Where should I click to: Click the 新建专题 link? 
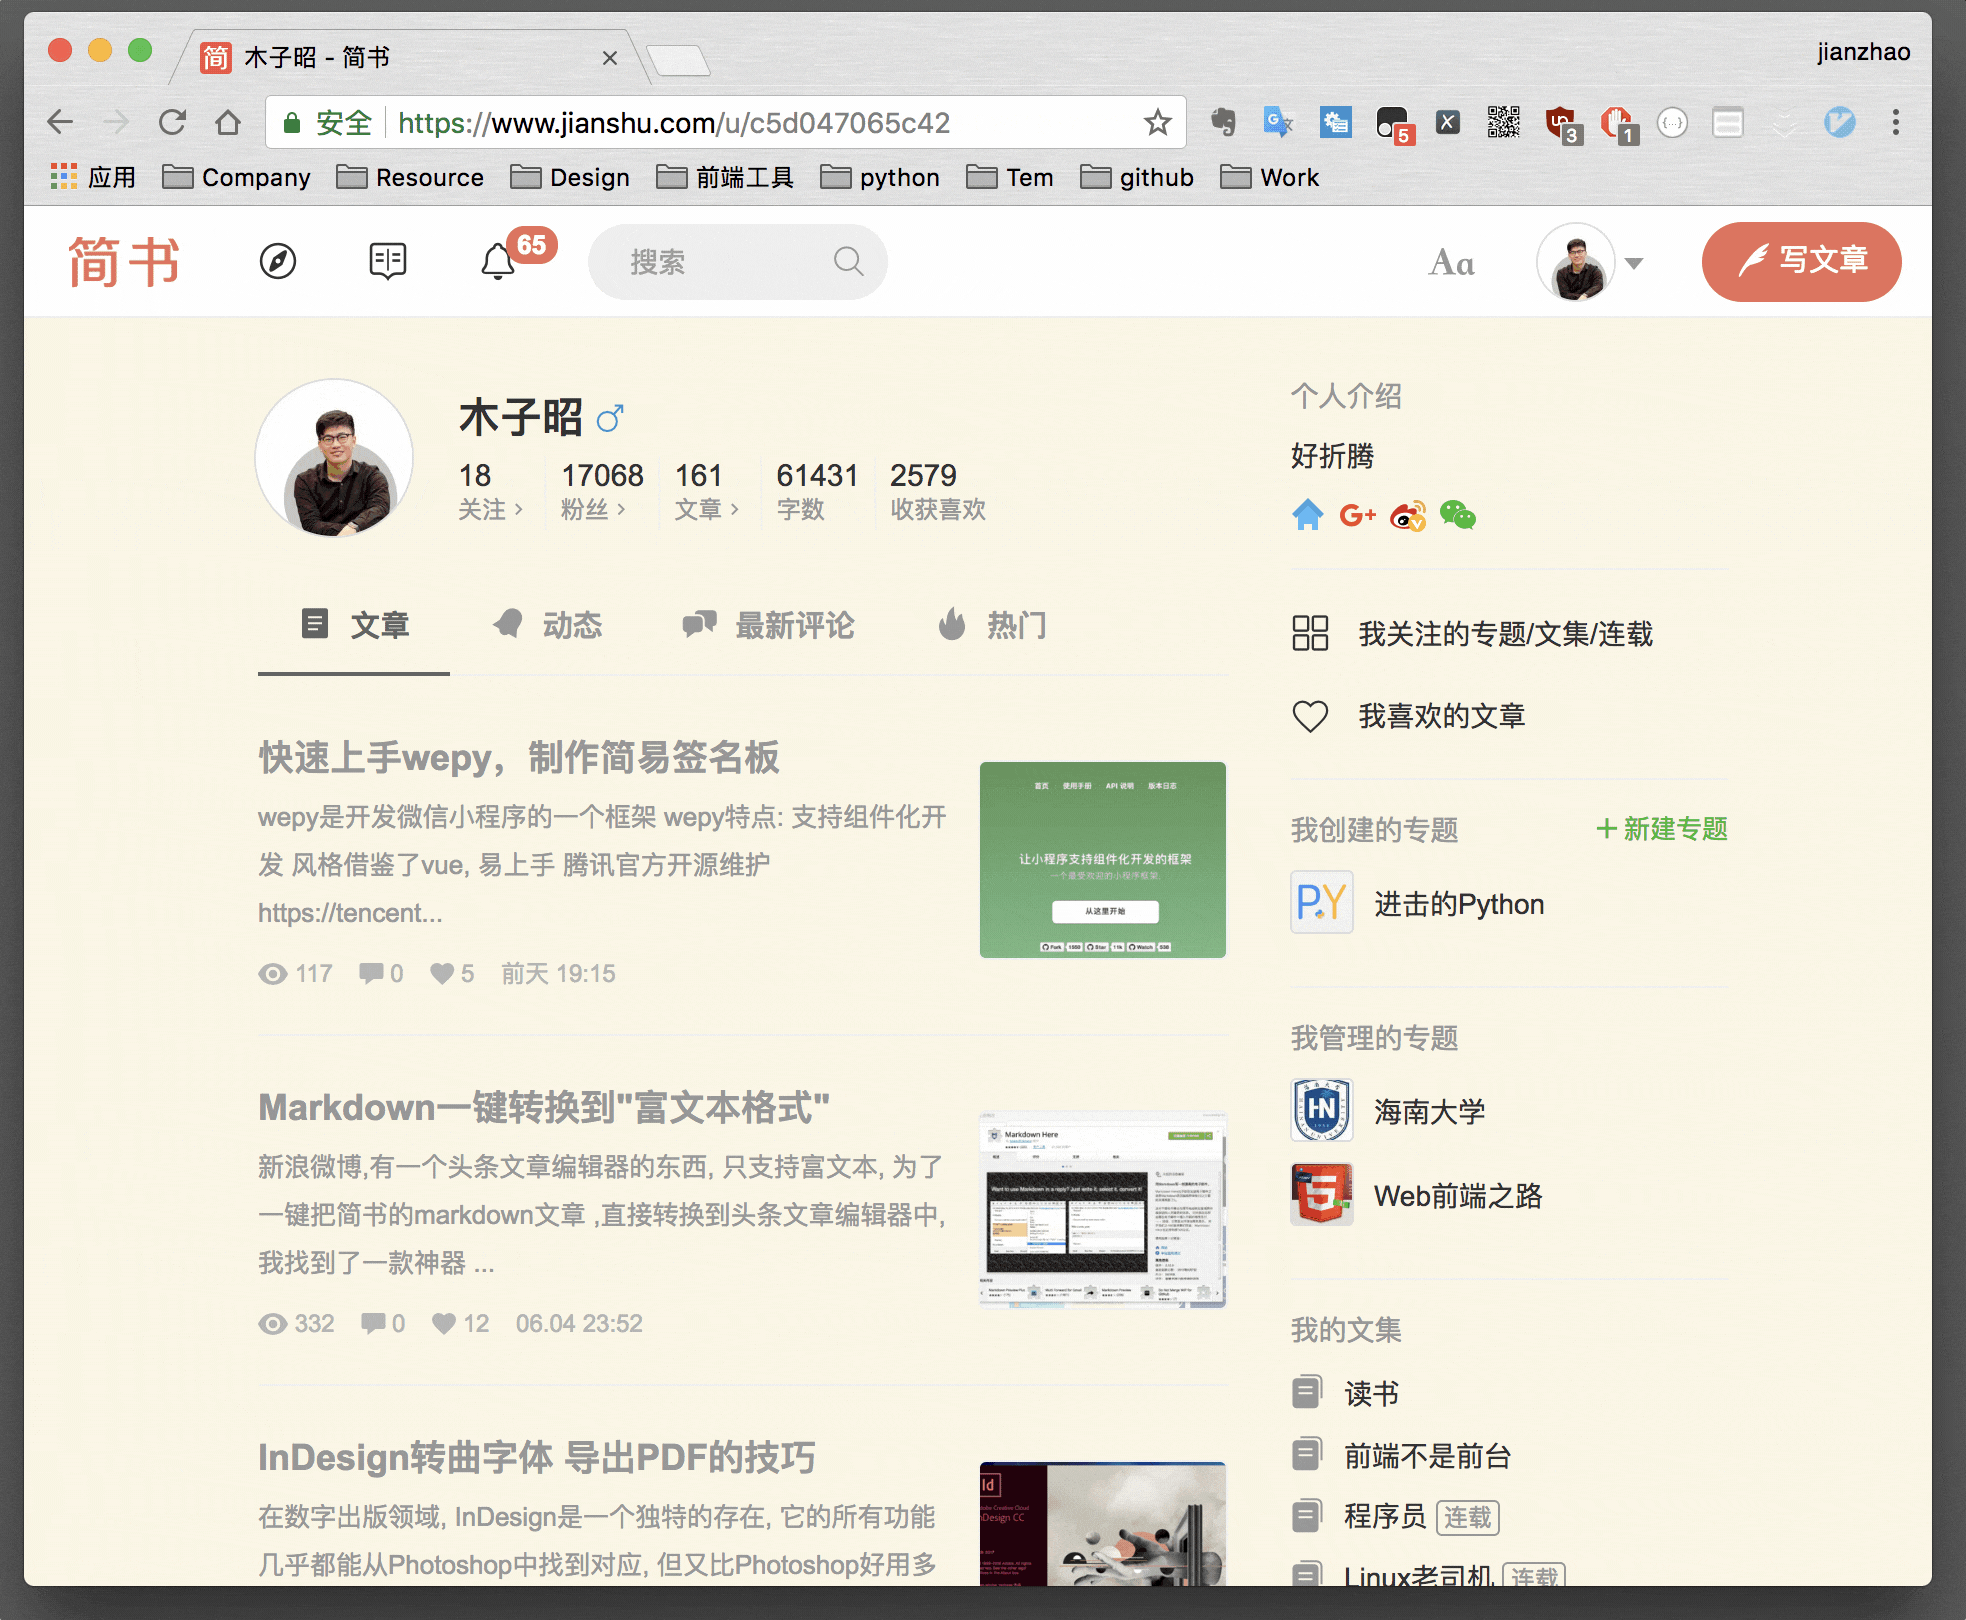tap(1662, 829)
